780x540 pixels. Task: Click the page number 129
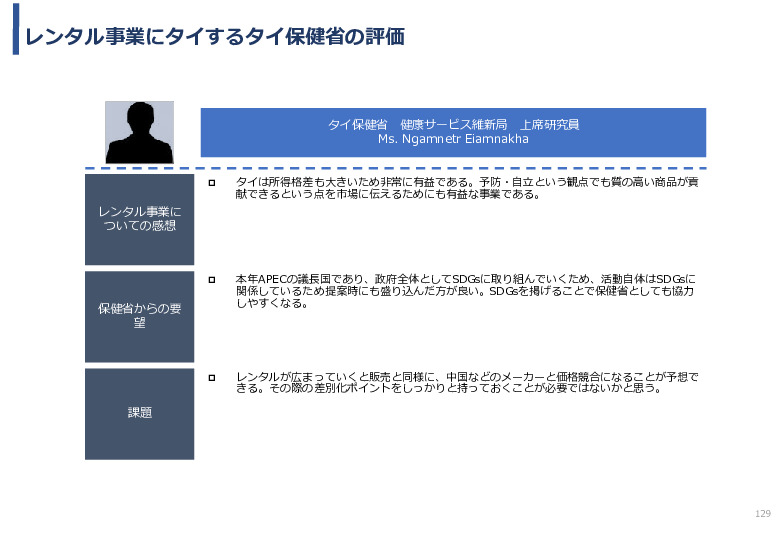point(763,514)
